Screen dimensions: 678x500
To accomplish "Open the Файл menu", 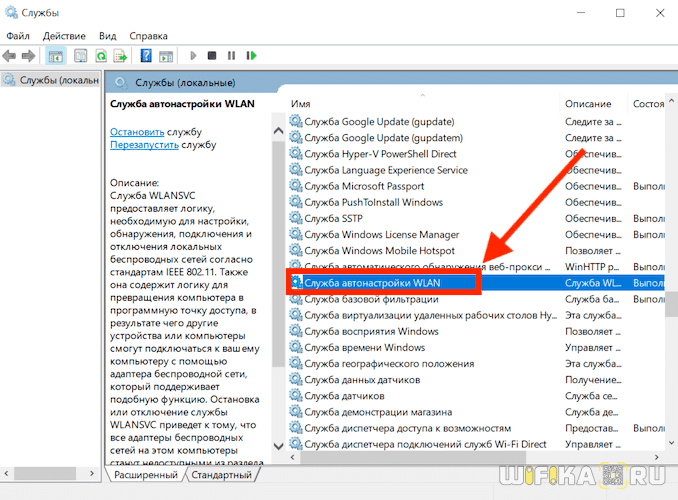I will click(18, 36).
